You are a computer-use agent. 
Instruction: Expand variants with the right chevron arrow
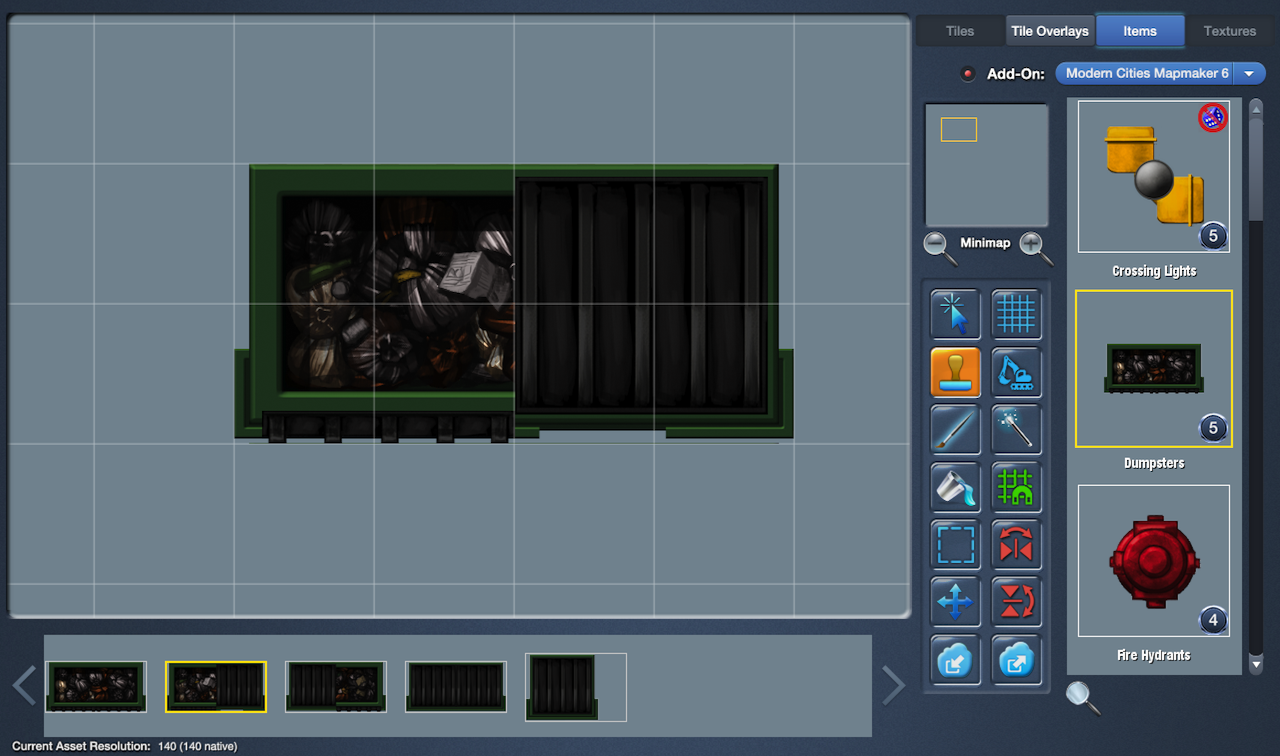click(892, 686)
